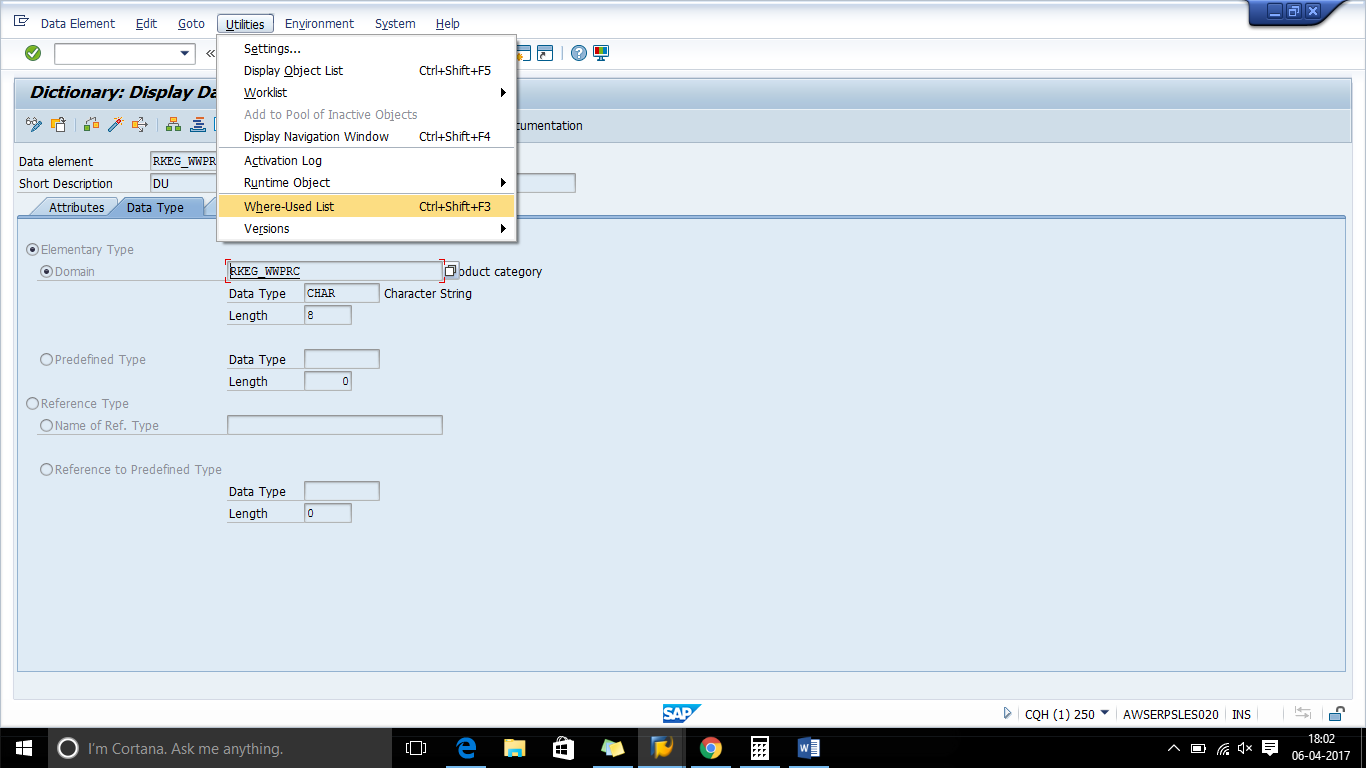Toggle Display/Change mode icon
1366x768 pixels.
click(33, 125)
